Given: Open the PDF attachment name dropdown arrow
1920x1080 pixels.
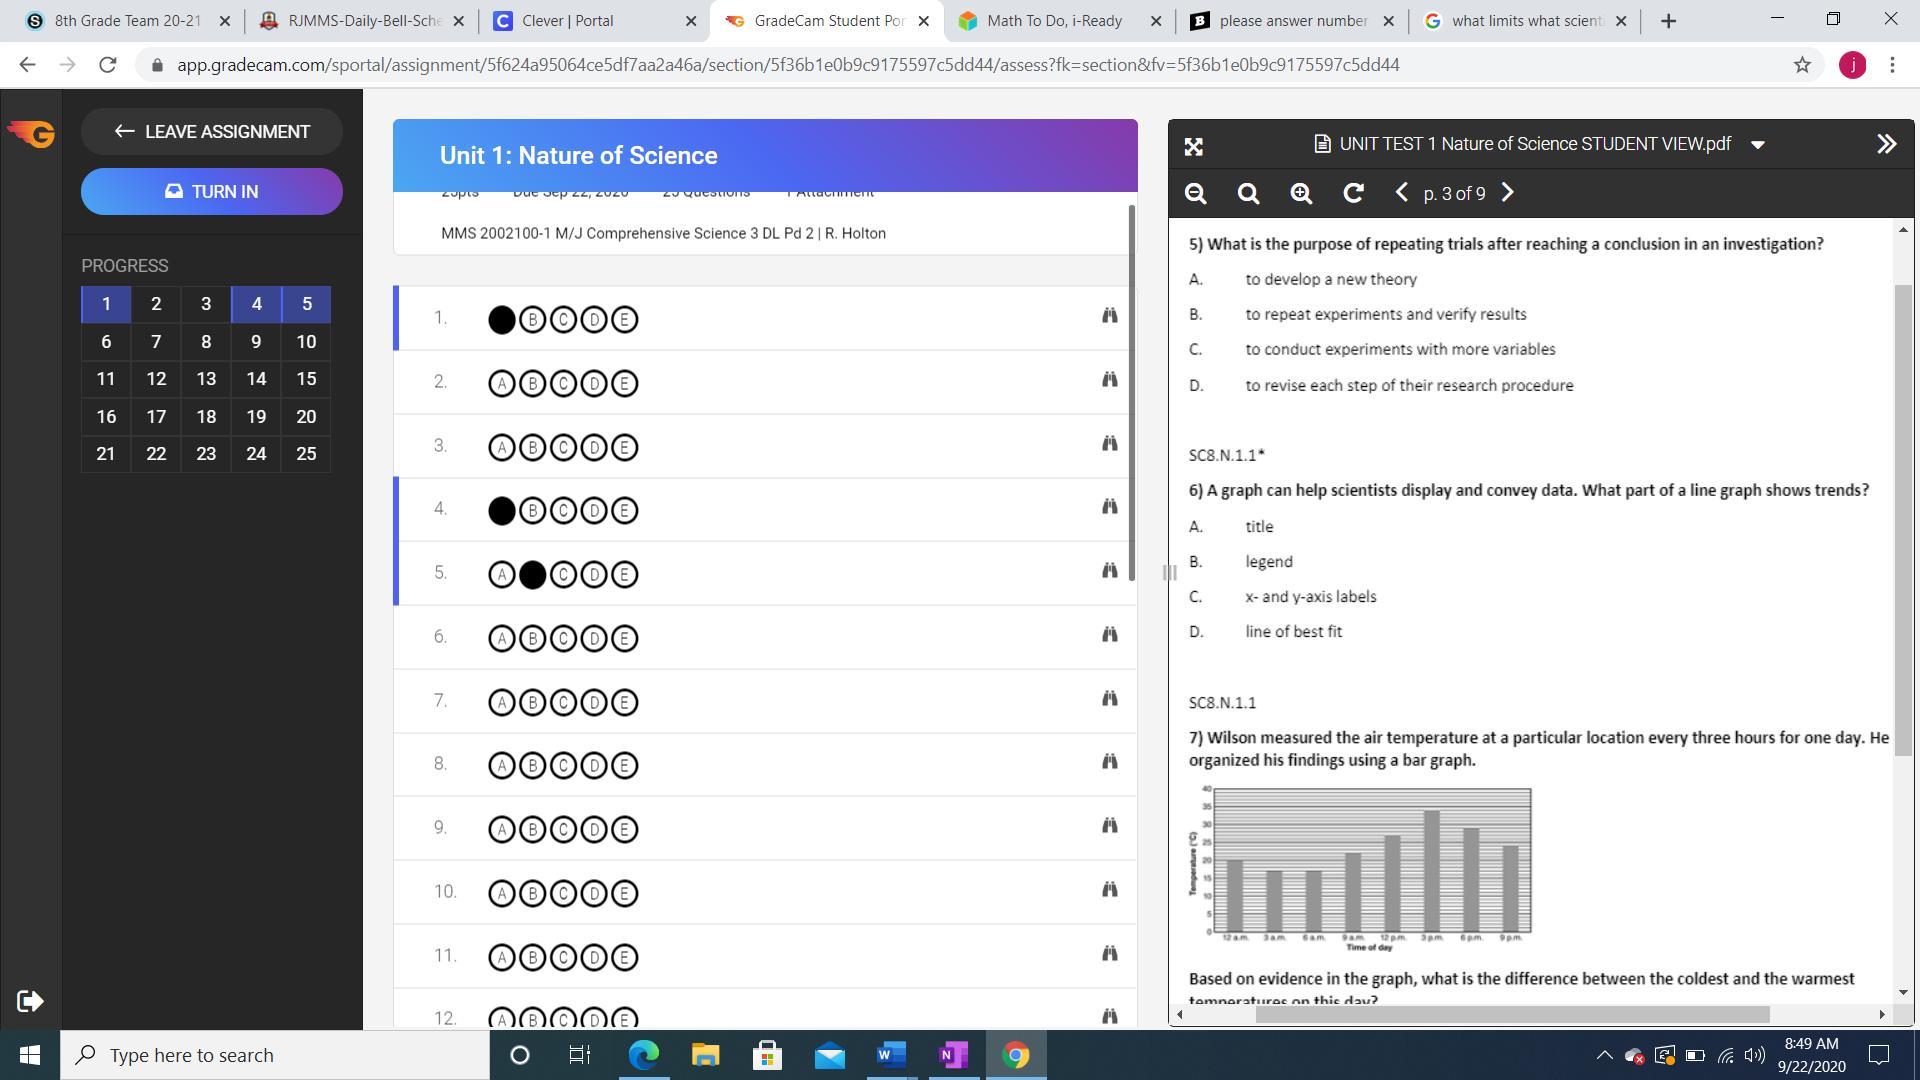Looking at the screenshot, I should point(1758,145).
